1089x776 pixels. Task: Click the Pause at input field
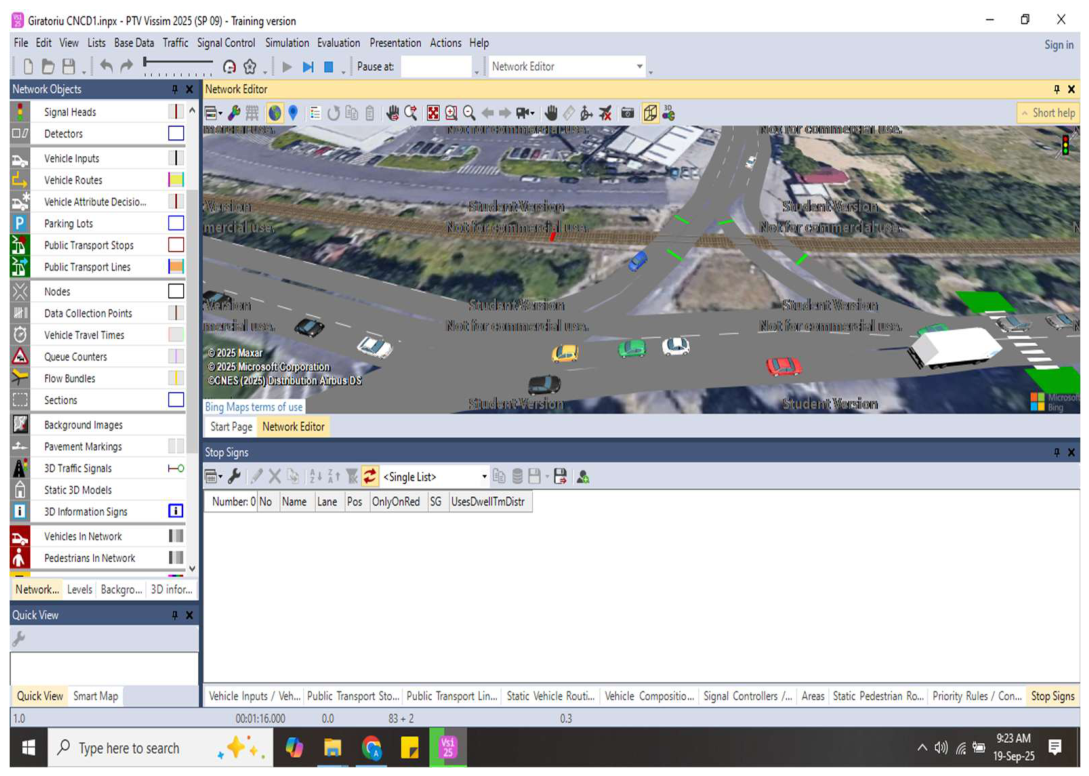tap(437, 67)
